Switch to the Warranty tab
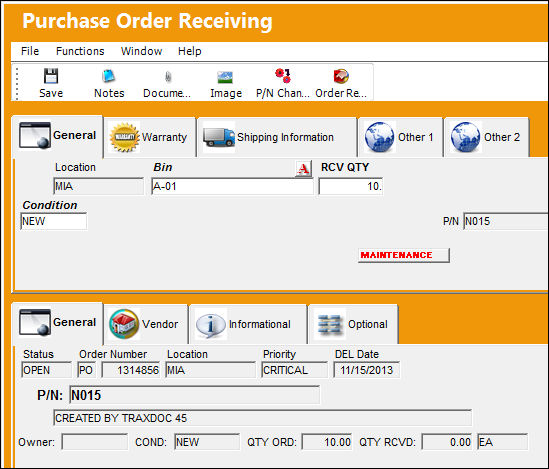Screen dimensions: 549x469 point(150,137)
